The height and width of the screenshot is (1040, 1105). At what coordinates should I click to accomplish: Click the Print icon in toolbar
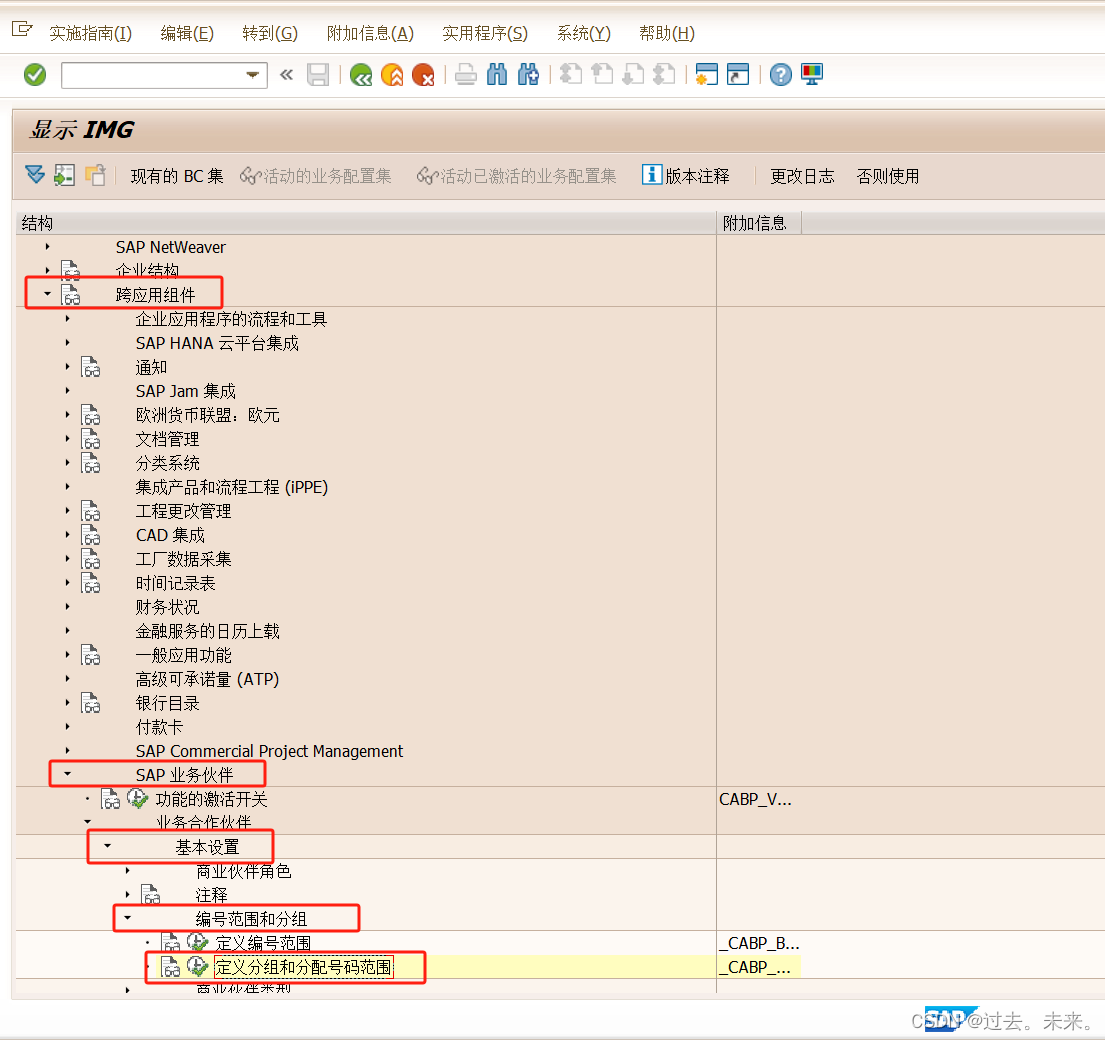[465, 75]
